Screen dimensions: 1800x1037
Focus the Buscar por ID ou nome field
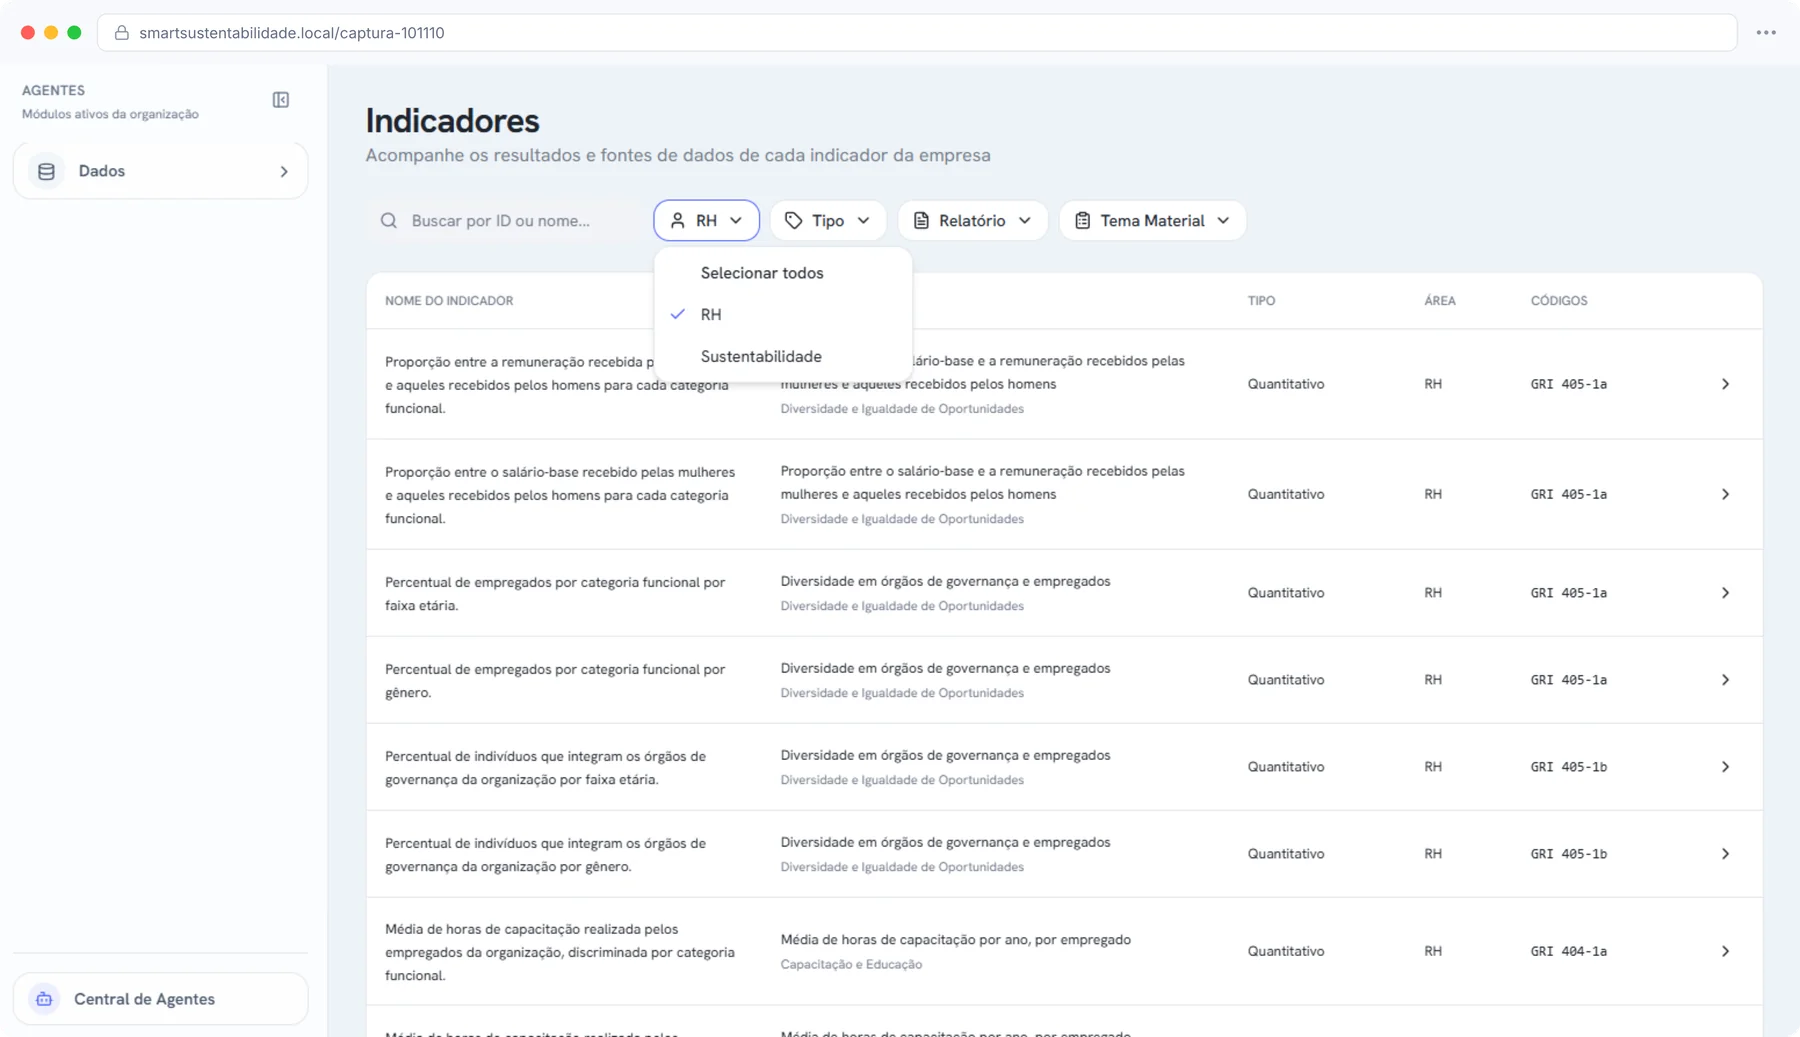505,221
